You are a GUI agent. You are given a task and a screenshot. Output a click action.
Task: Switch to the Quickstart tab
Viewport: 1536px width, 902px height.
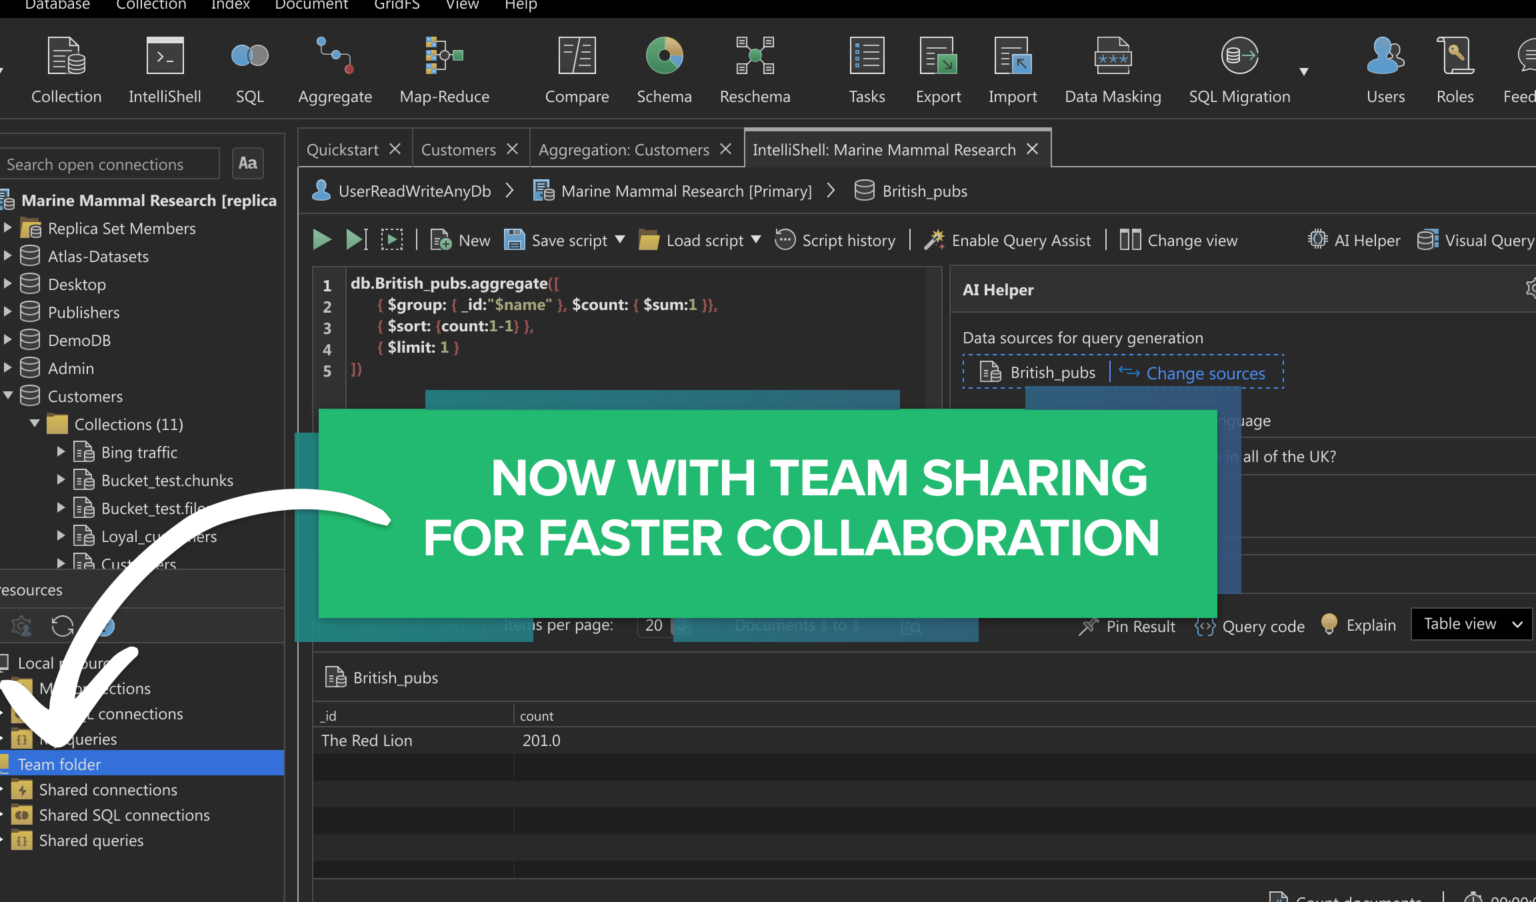coord(343,149)
